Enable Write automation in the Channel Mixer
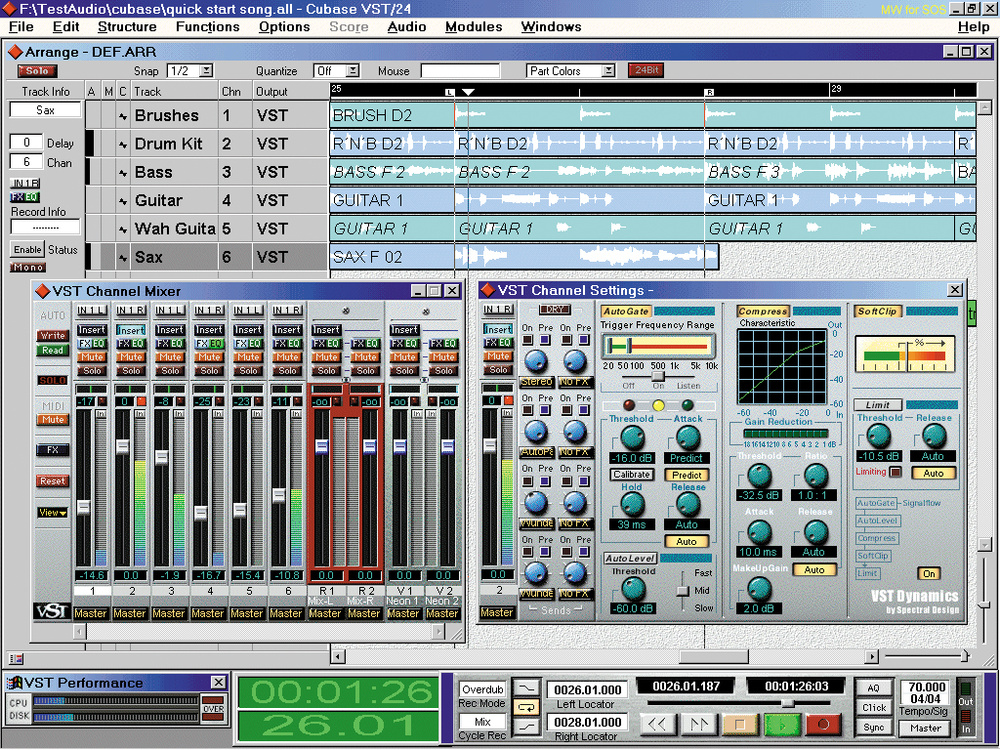 50,335
